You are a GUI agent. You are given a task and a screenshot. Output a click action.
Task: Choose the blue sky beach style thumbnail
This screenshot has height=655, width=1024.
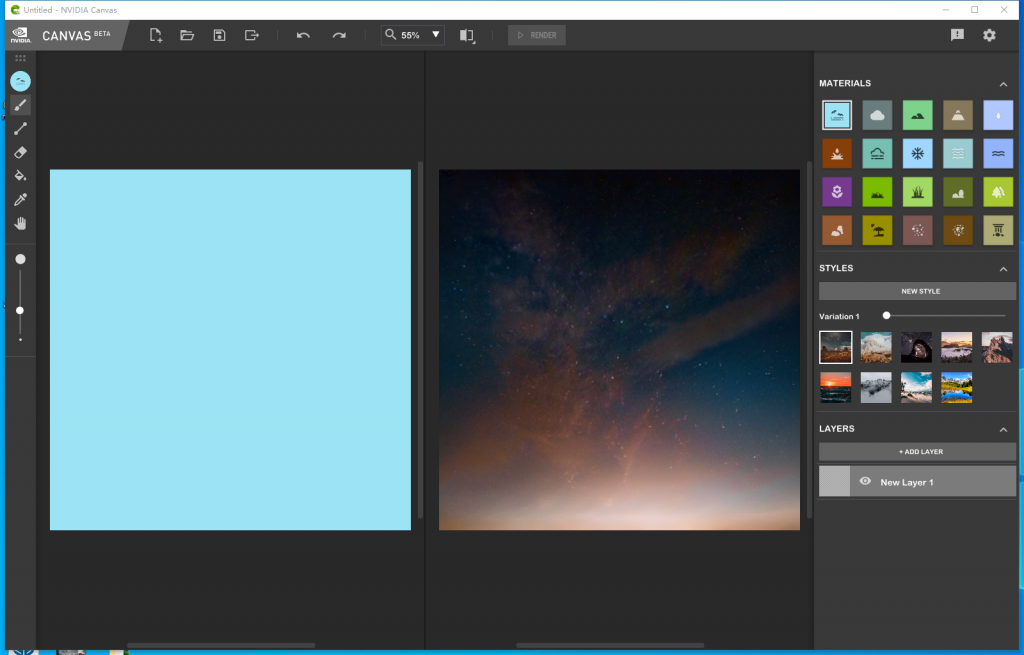[x=916, y=387]
